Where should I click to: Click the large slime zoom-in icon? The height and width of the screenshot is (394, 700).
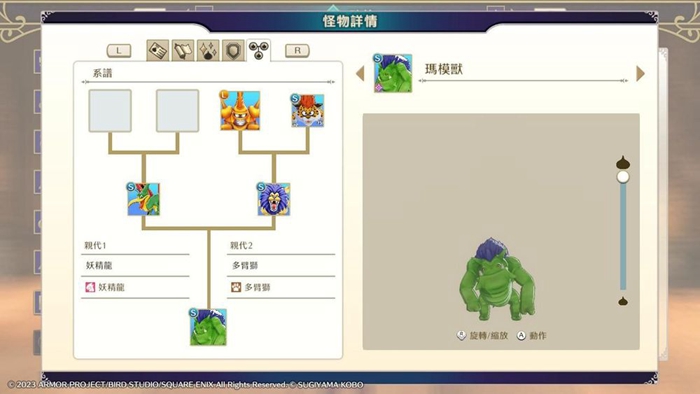point(623,162)
